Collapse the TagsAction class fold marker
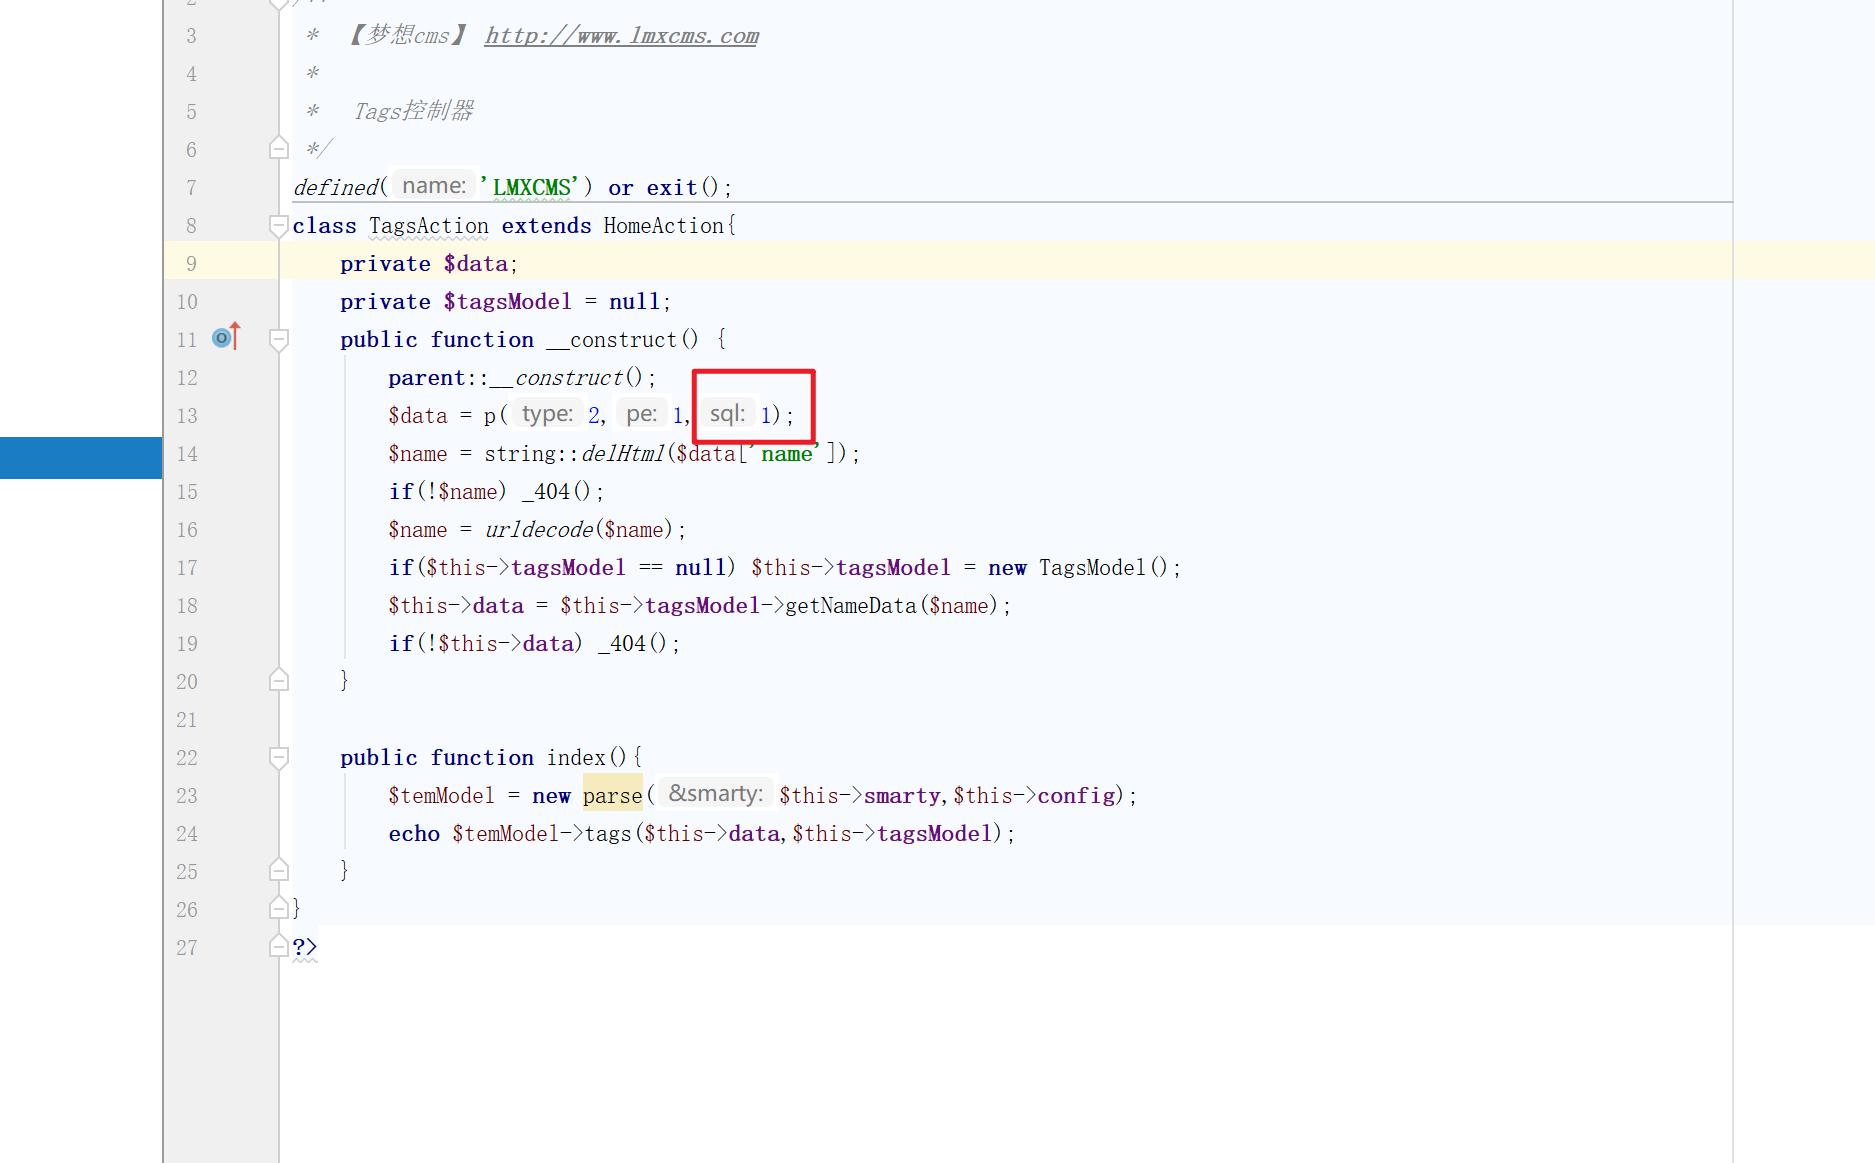The image size is (1875, 1163). coord(279,226)
